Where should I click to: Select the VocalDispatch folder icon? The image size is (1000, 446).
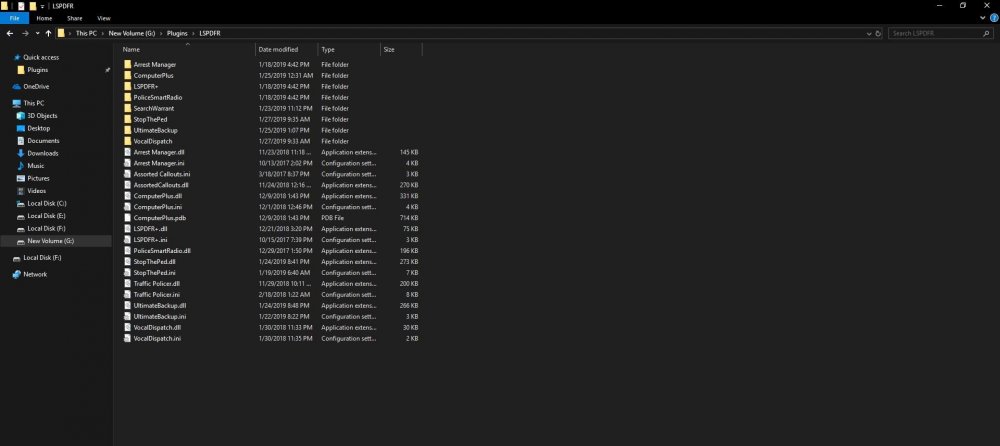(x=128, y=141)
